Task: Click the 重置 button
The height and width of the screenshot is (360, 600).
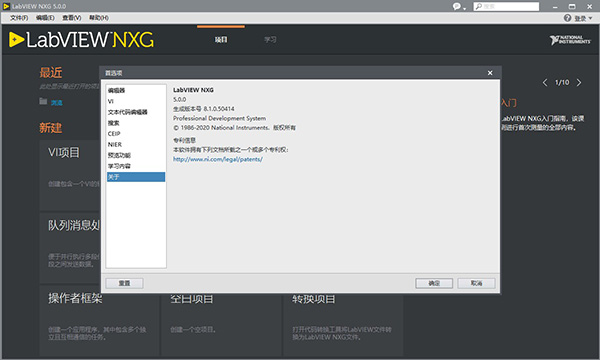Action: coord(124,283)
